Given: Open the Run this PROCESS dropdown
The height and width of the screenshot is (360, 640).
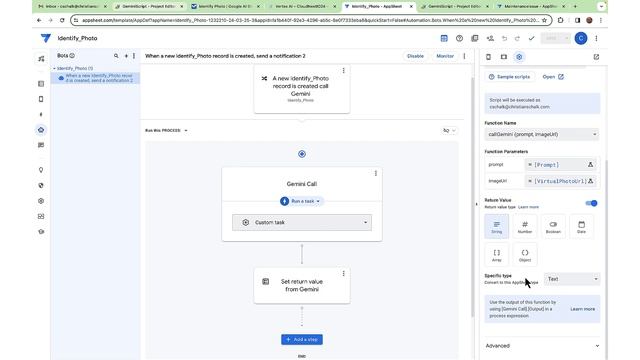Looking at the screenshot, I should tap(167, 131).
